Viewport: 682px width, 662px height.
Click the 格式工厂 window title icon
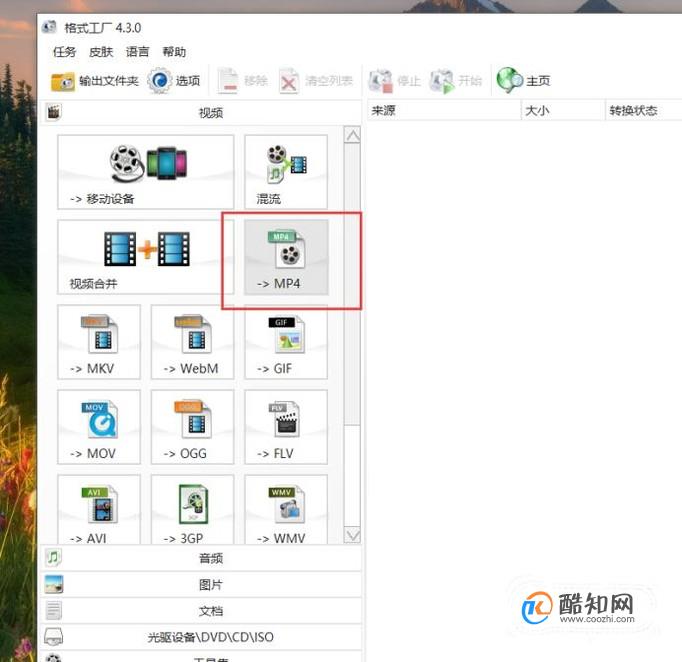49,27
